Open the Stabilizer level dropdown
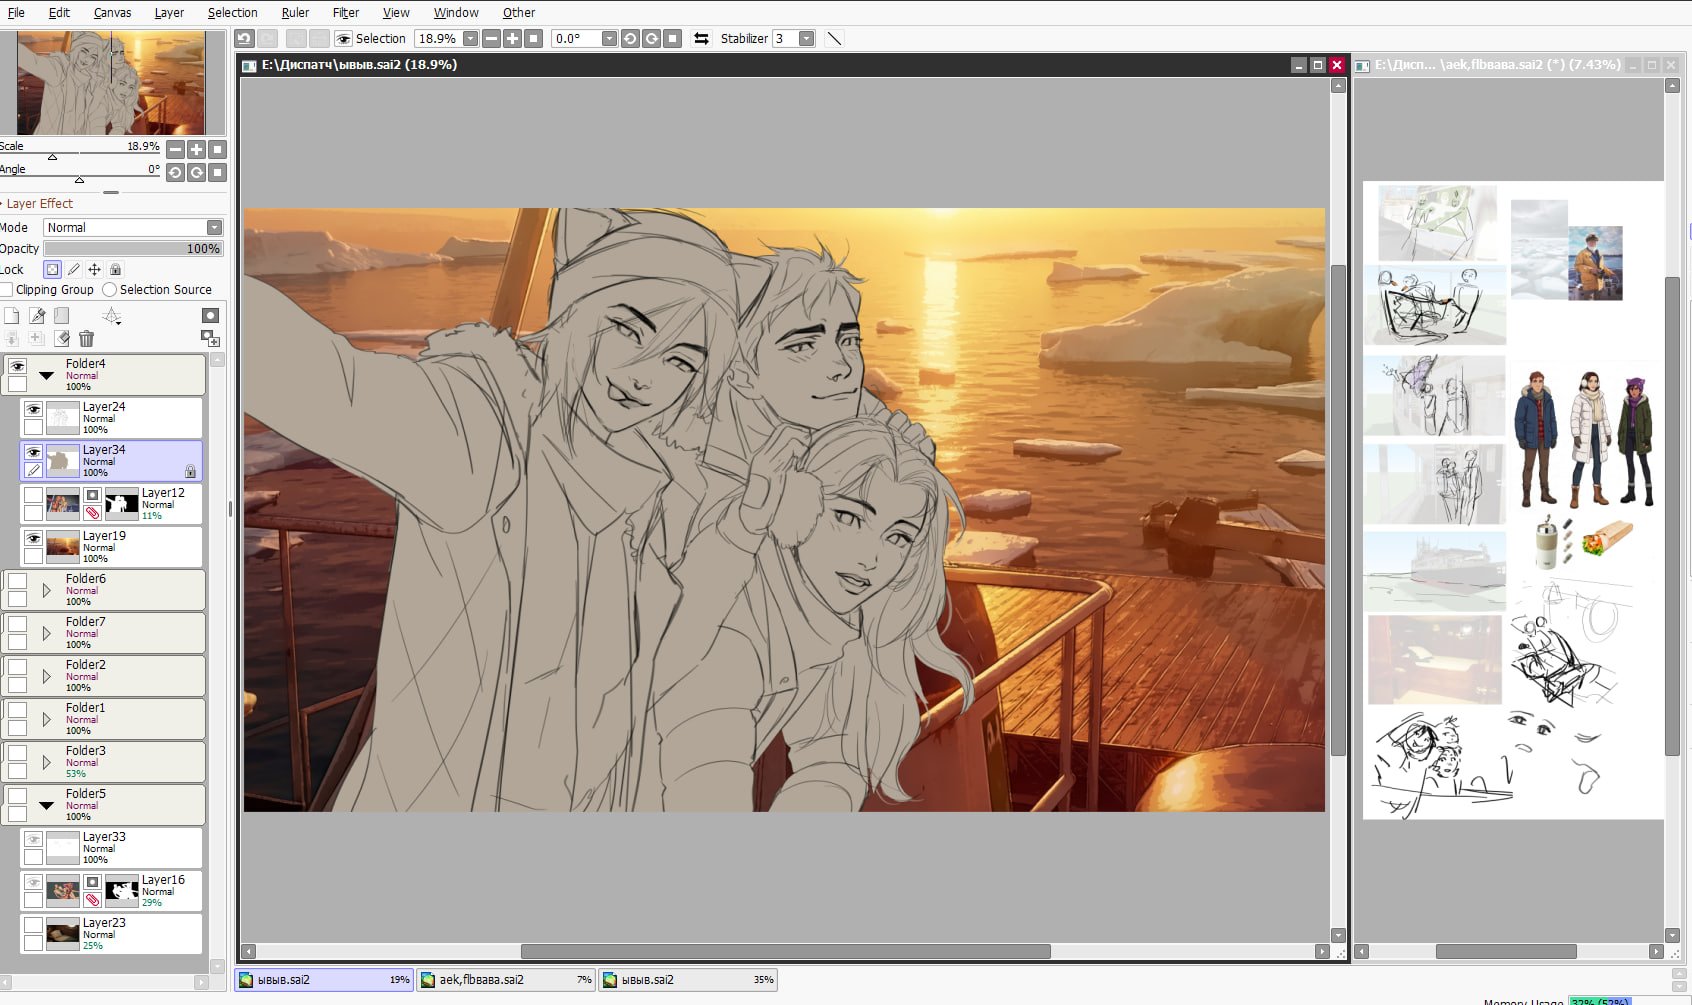This screenshot has height=1005, width=1692. tap(806, 39)
